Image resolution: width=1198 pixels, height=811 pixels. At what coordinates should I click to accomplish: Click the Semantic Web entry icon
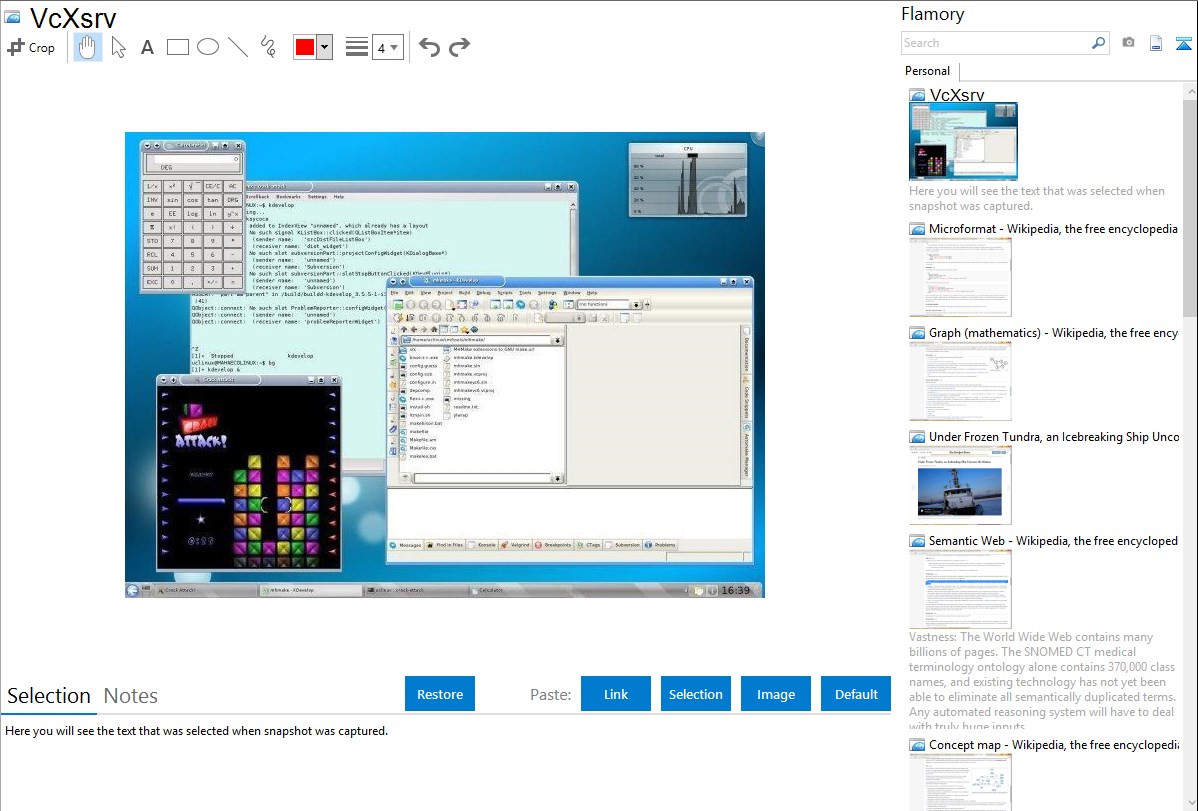tap(917, 540)
